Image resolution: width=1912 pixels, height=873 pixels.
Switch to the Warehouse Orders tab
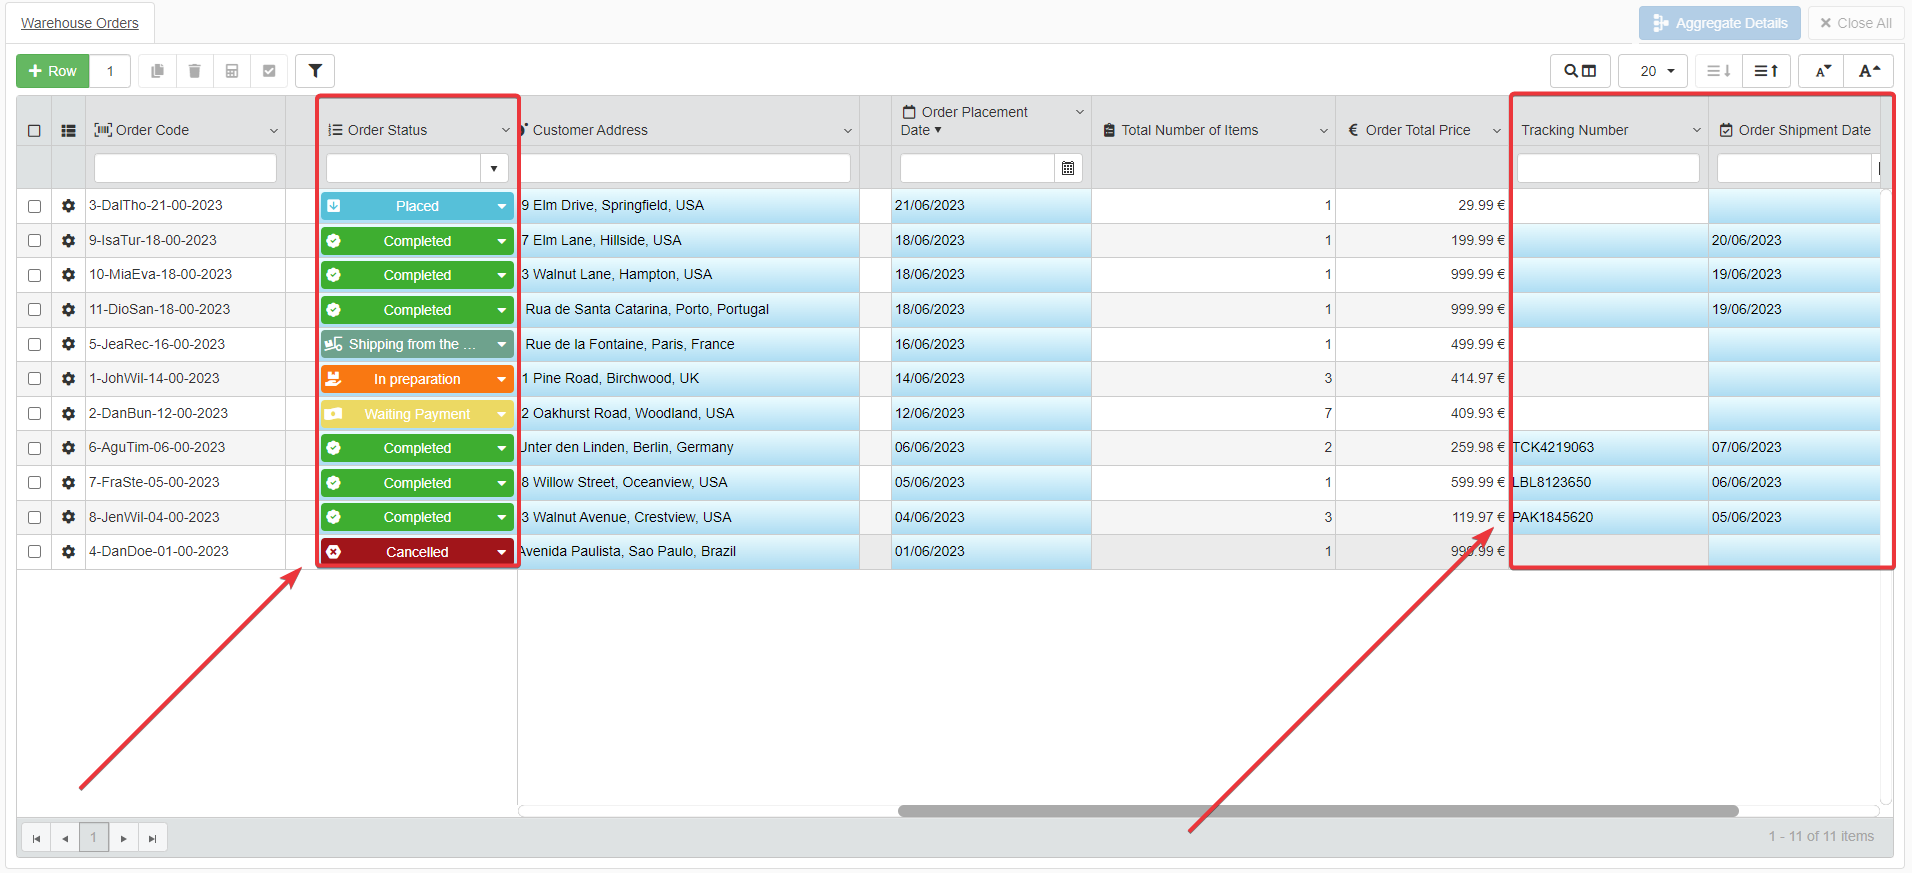[x=80, y=23]
